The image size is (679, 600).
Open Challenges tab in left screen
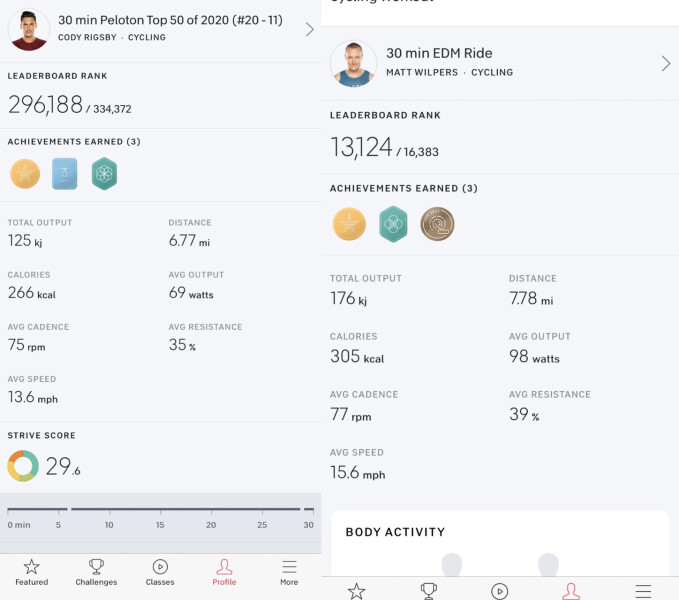tap(96, 572)
